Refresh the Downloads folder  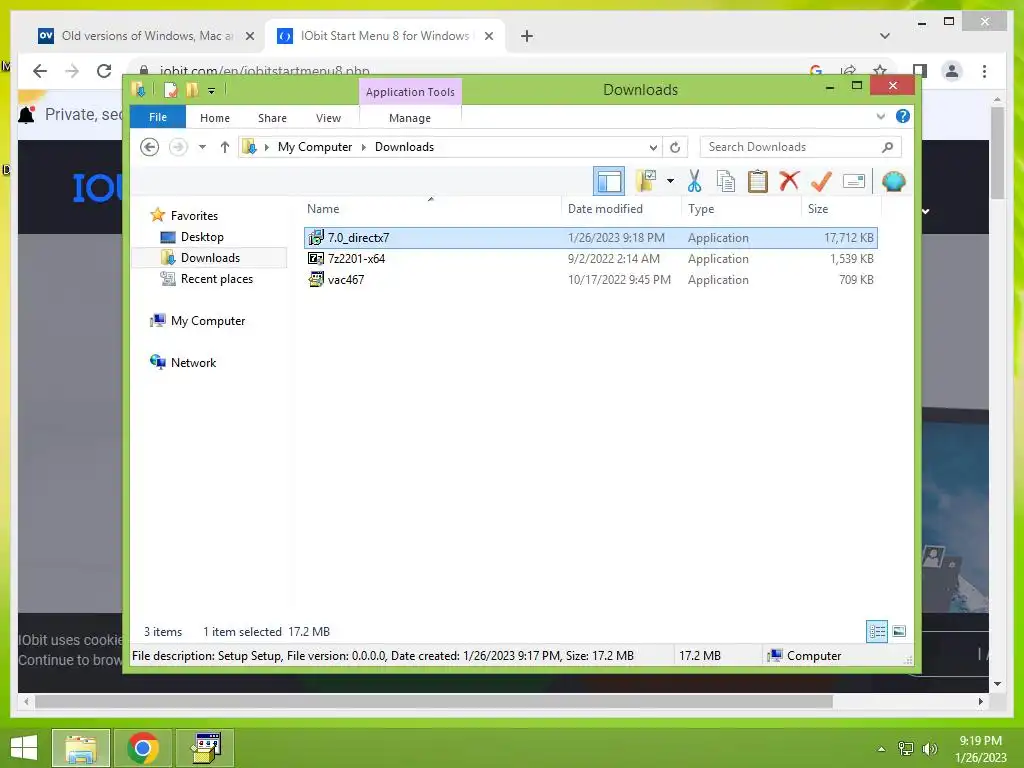click(x=675, y=147)
